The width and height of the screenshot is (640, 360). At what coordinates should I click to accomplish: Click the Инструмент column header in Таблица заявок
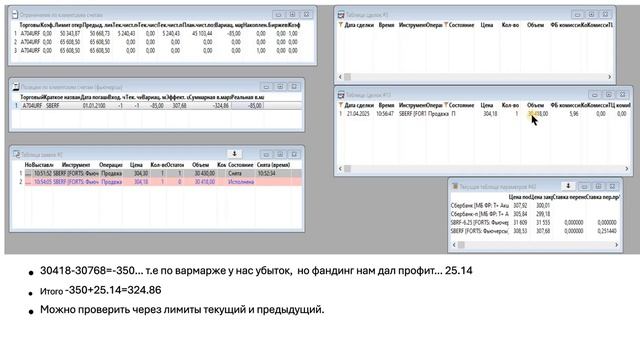click(x=76, y=165)
